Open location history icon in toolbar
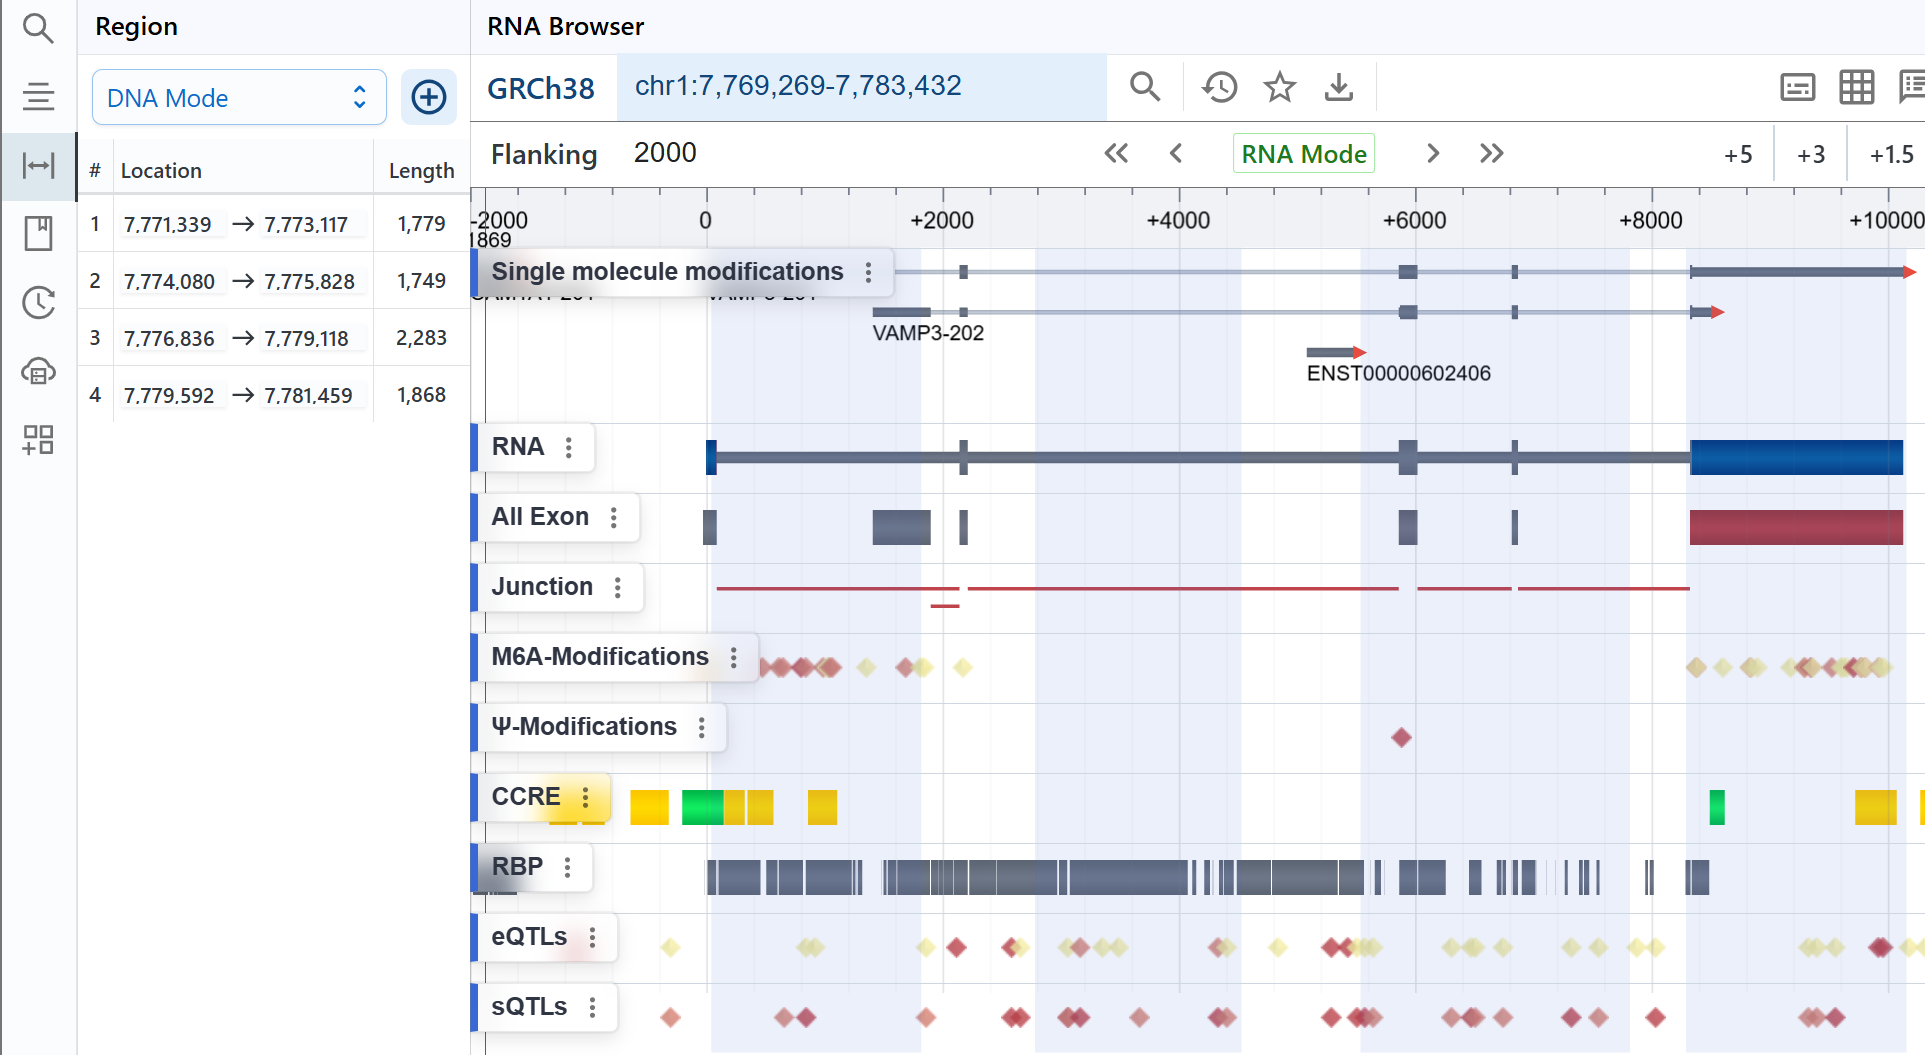 pyautogui.click(x=1219, y=88)
